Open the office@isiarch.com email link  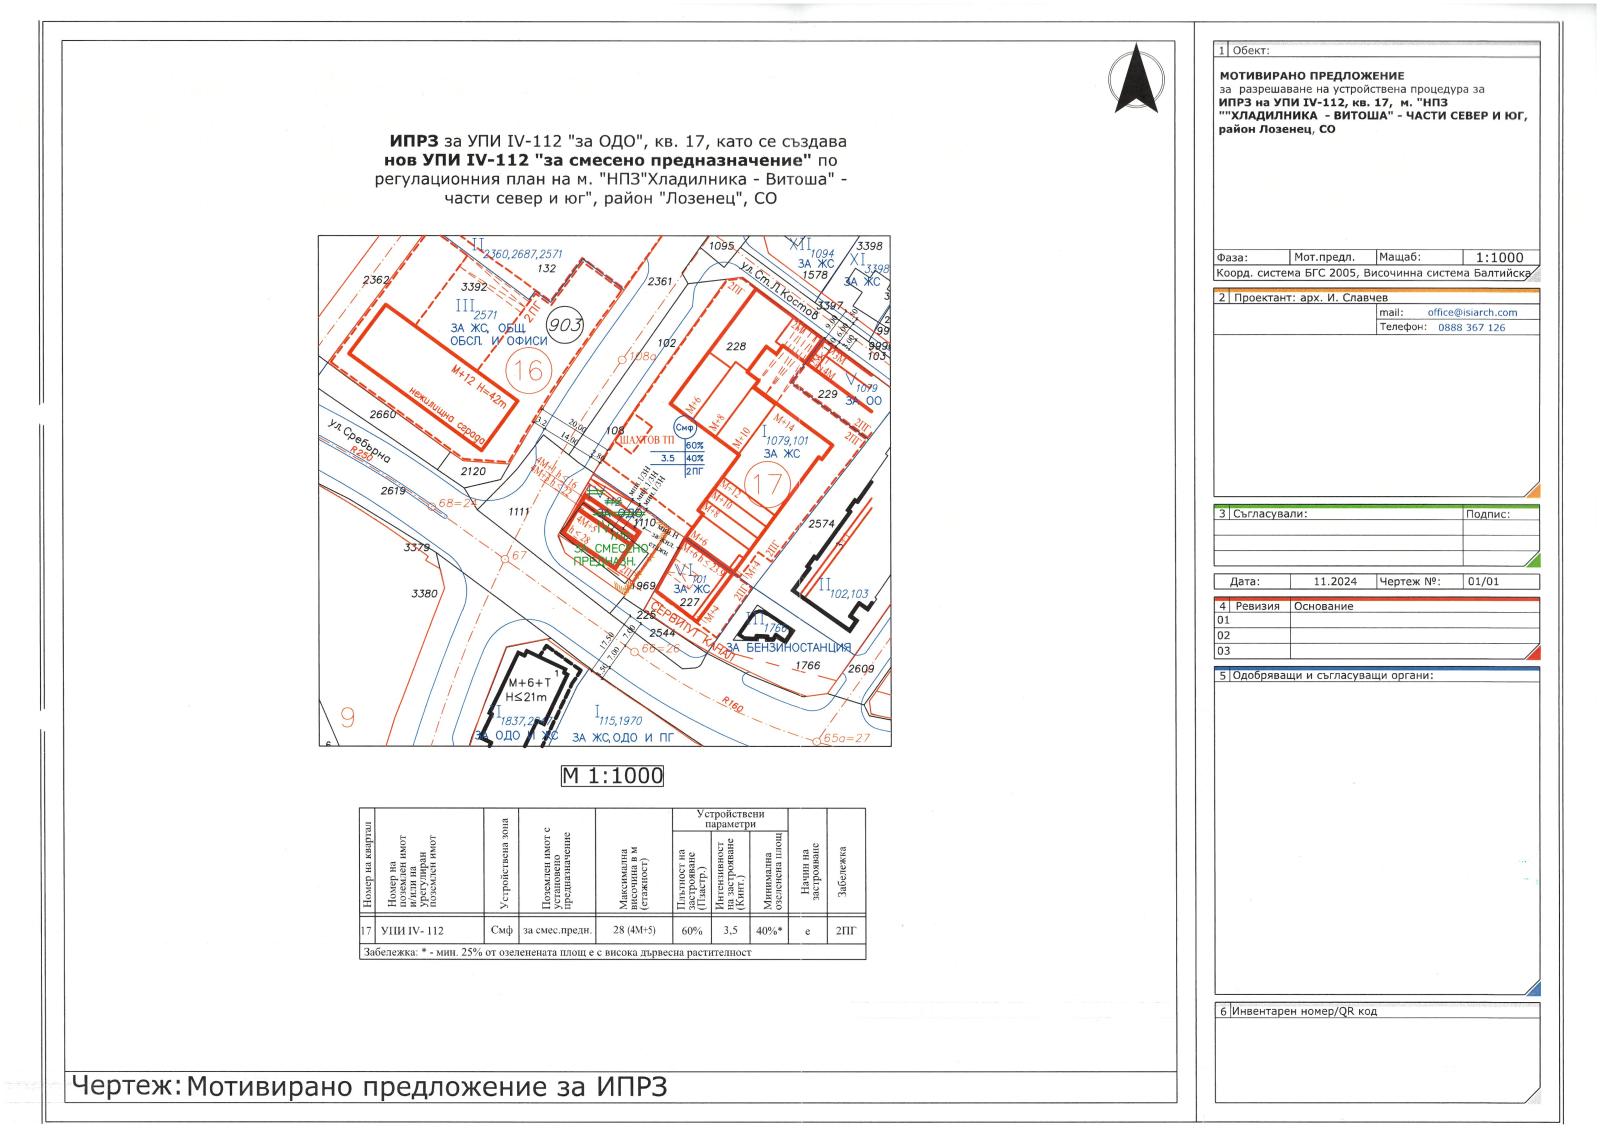click(1471, 312)
